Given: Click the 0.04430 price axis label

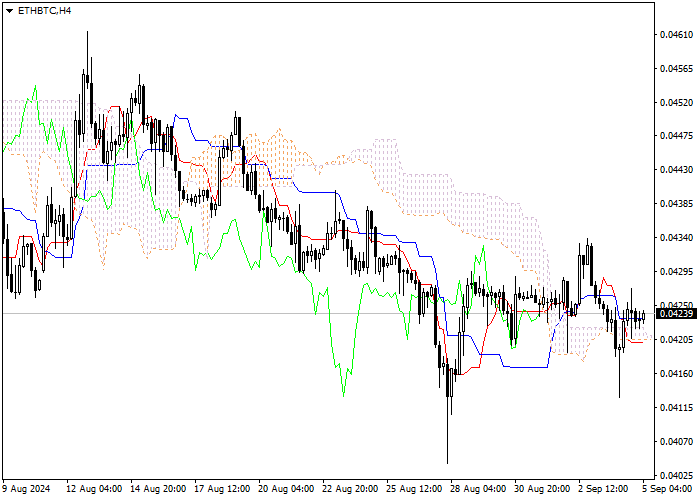Looking at the screenshot, I should pyautogui.click(x=677, y=170).
